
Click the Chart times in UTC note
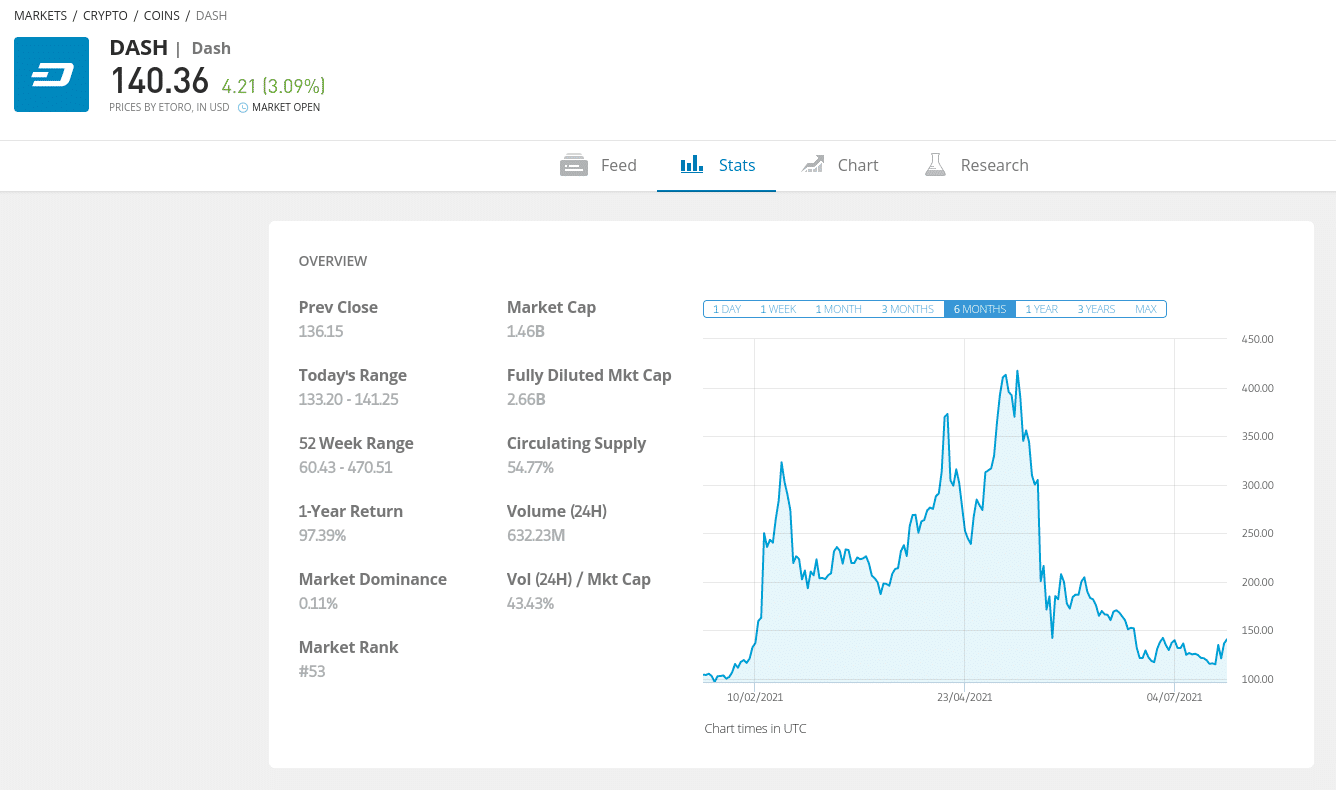click(x=755, y=728)
